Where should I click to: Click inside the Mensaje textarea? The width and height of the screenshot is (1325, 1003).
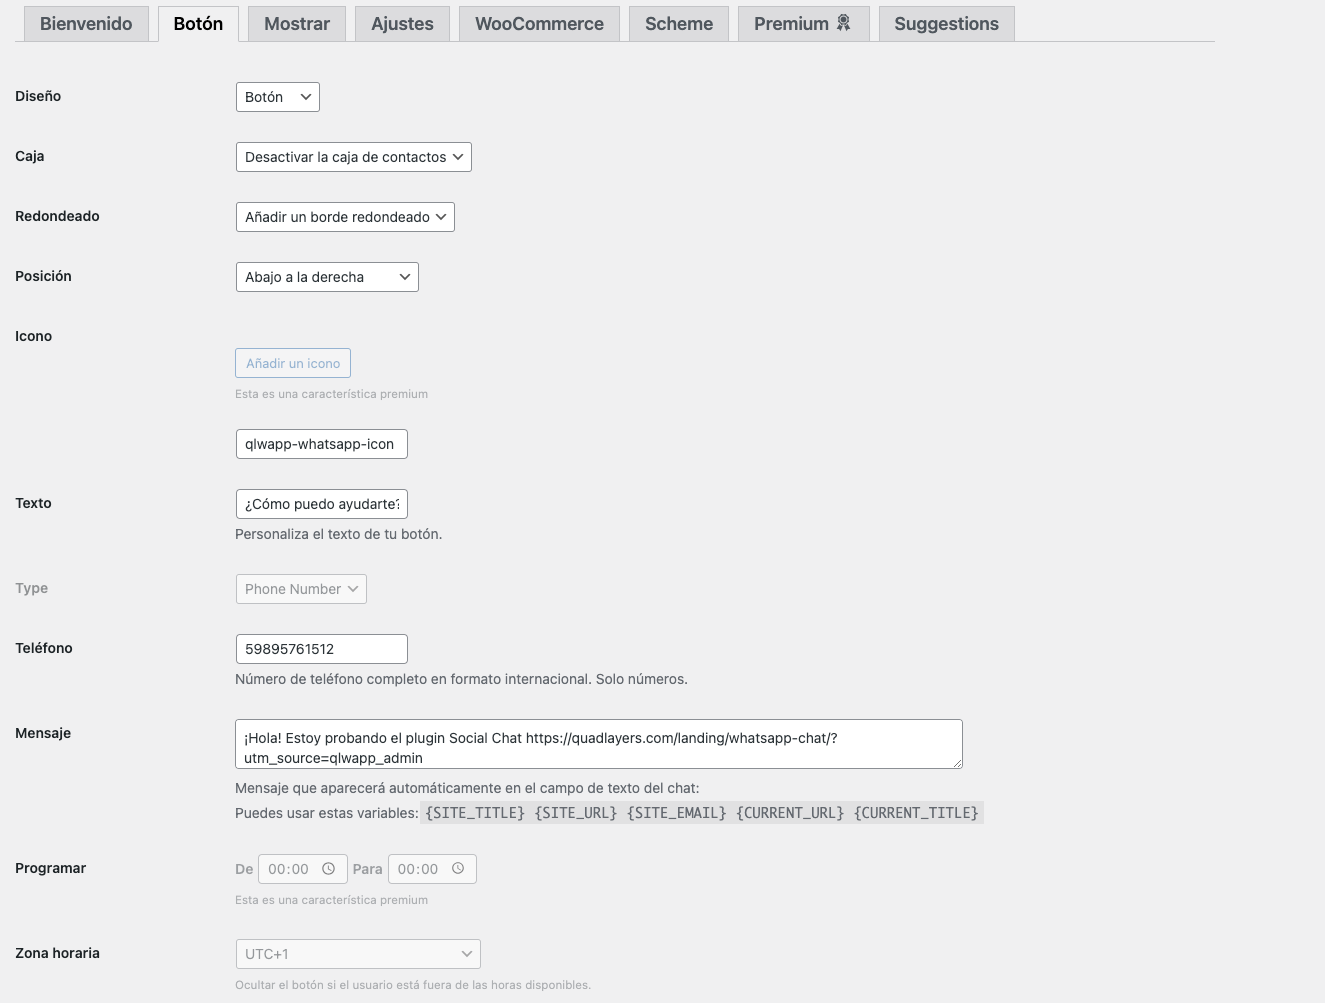point(599,744)
